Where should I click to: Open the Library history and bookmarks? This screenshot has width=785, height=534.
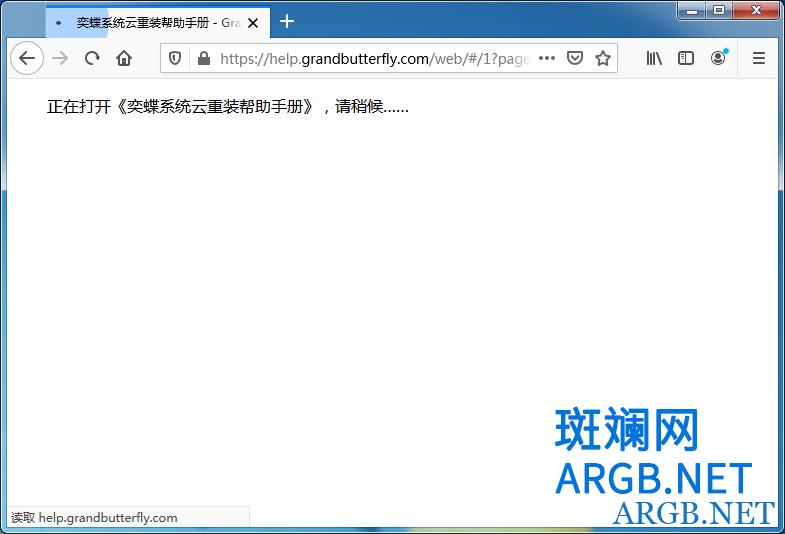click(654, 59)
